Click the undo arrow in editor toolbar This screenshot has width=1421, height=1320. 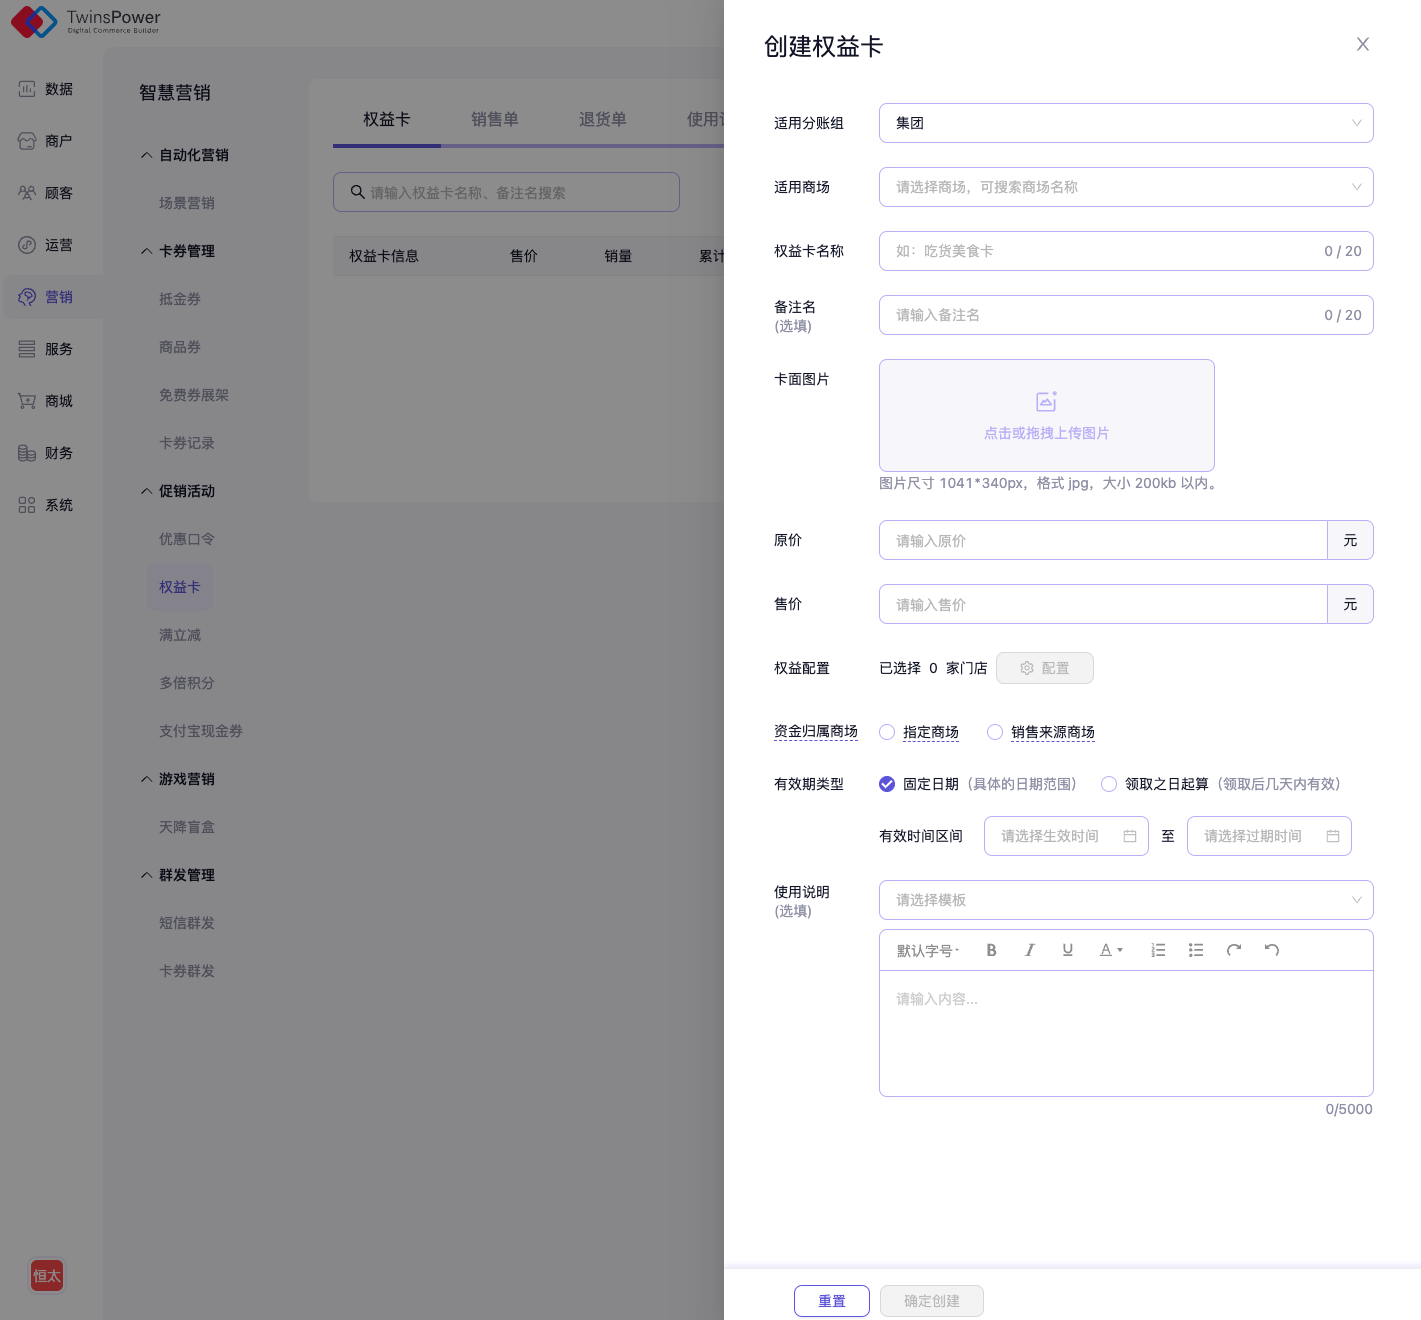(x=1272, y=950)
